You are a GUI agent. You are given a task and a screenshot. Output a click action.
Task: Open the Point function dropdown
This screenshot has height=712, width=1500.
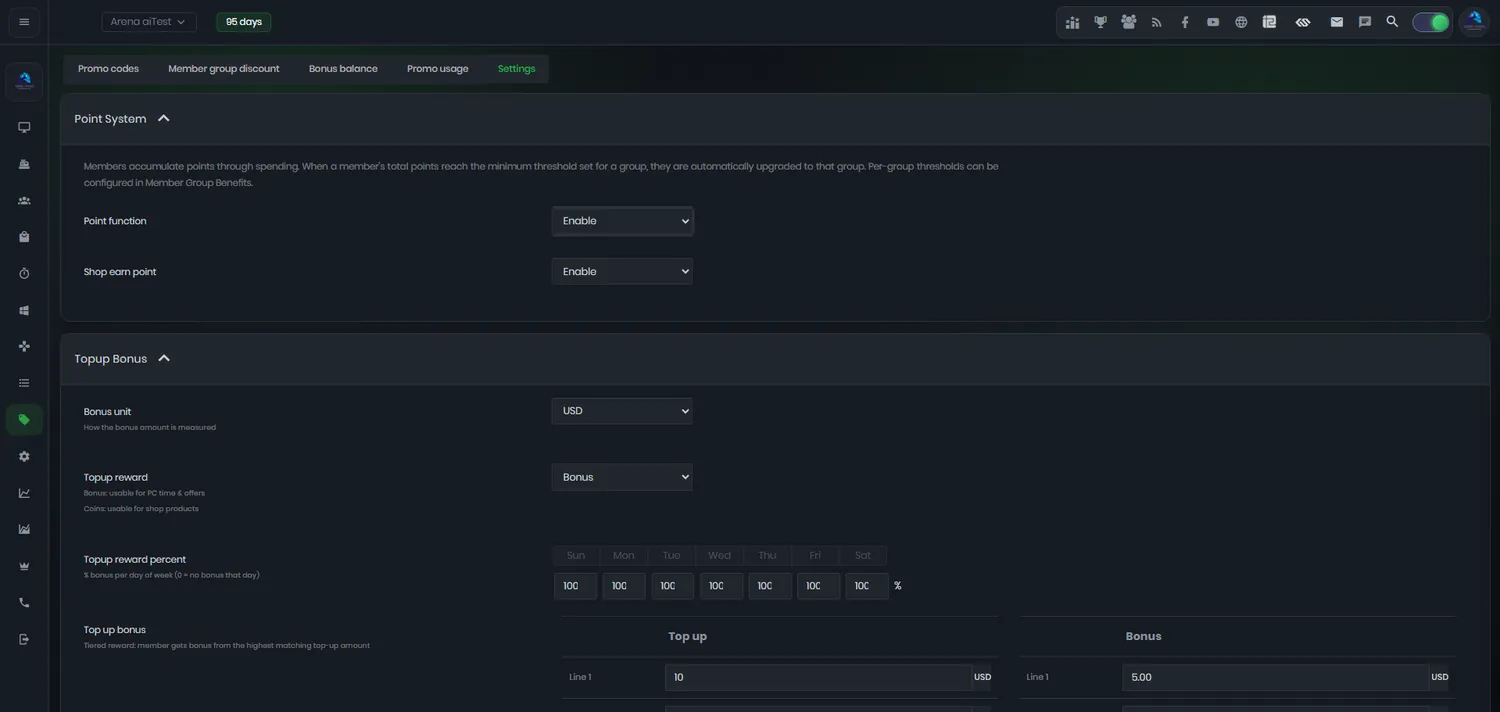(622, 221)
